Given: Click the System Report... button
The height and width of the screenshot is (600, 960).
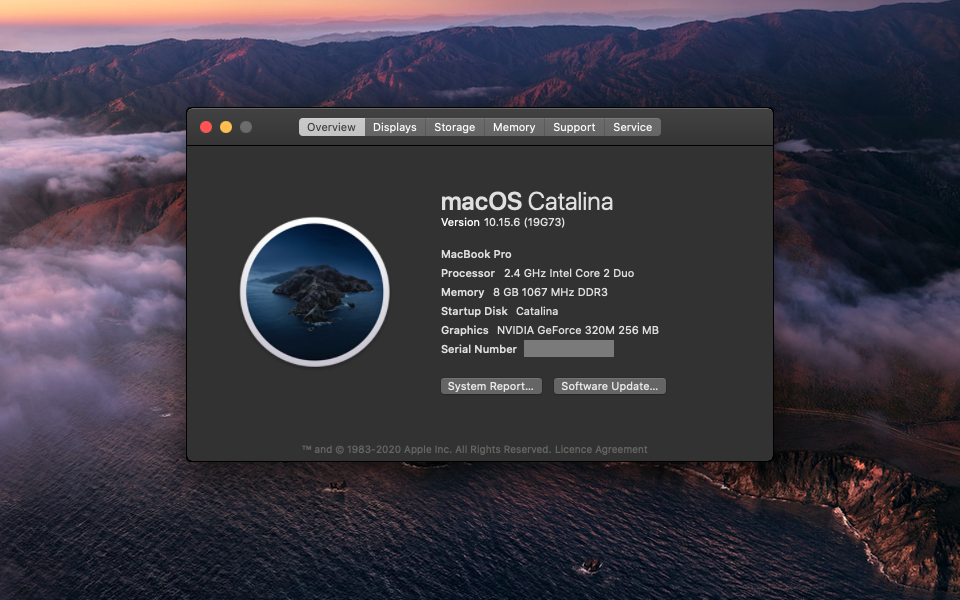Looking at the screenshot, I should [x=491, y=386].
